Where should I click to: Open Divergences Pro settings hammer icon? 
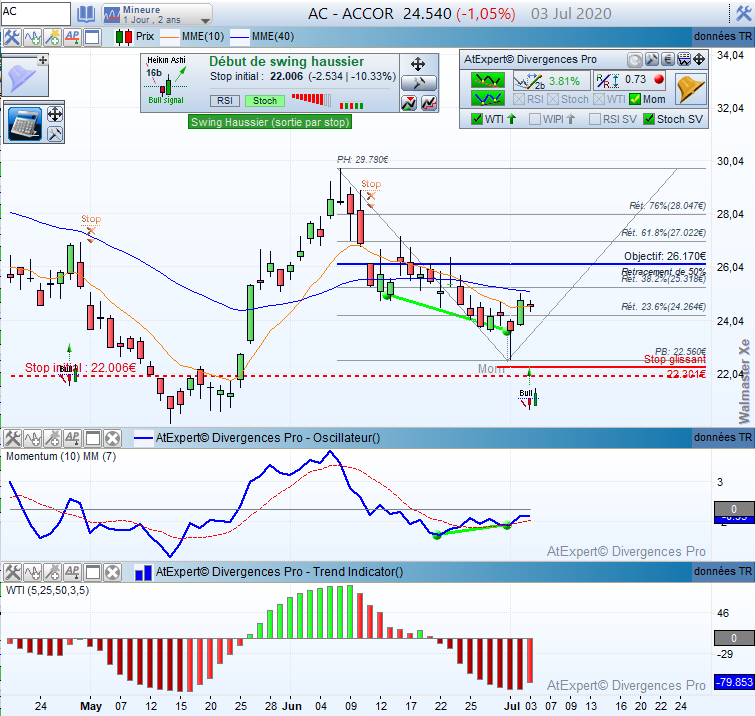tap(651, 59)
